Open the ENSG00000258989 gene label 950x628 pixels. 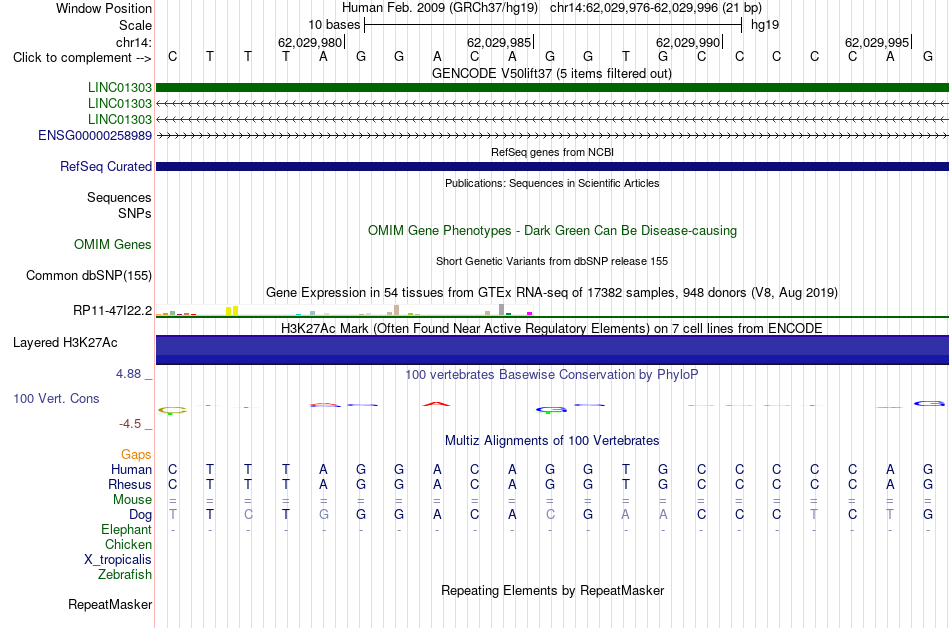[x=95, y=136]
